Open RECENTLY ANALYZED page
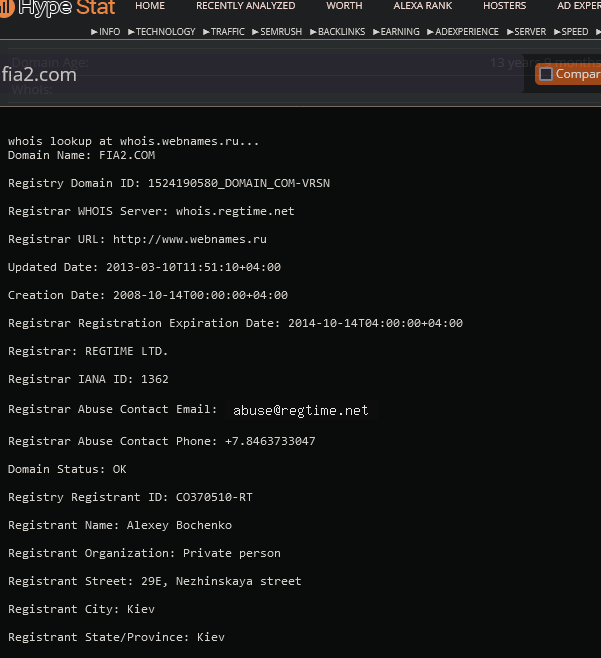This screenshot has height=658, width=601. coord(246,6)
